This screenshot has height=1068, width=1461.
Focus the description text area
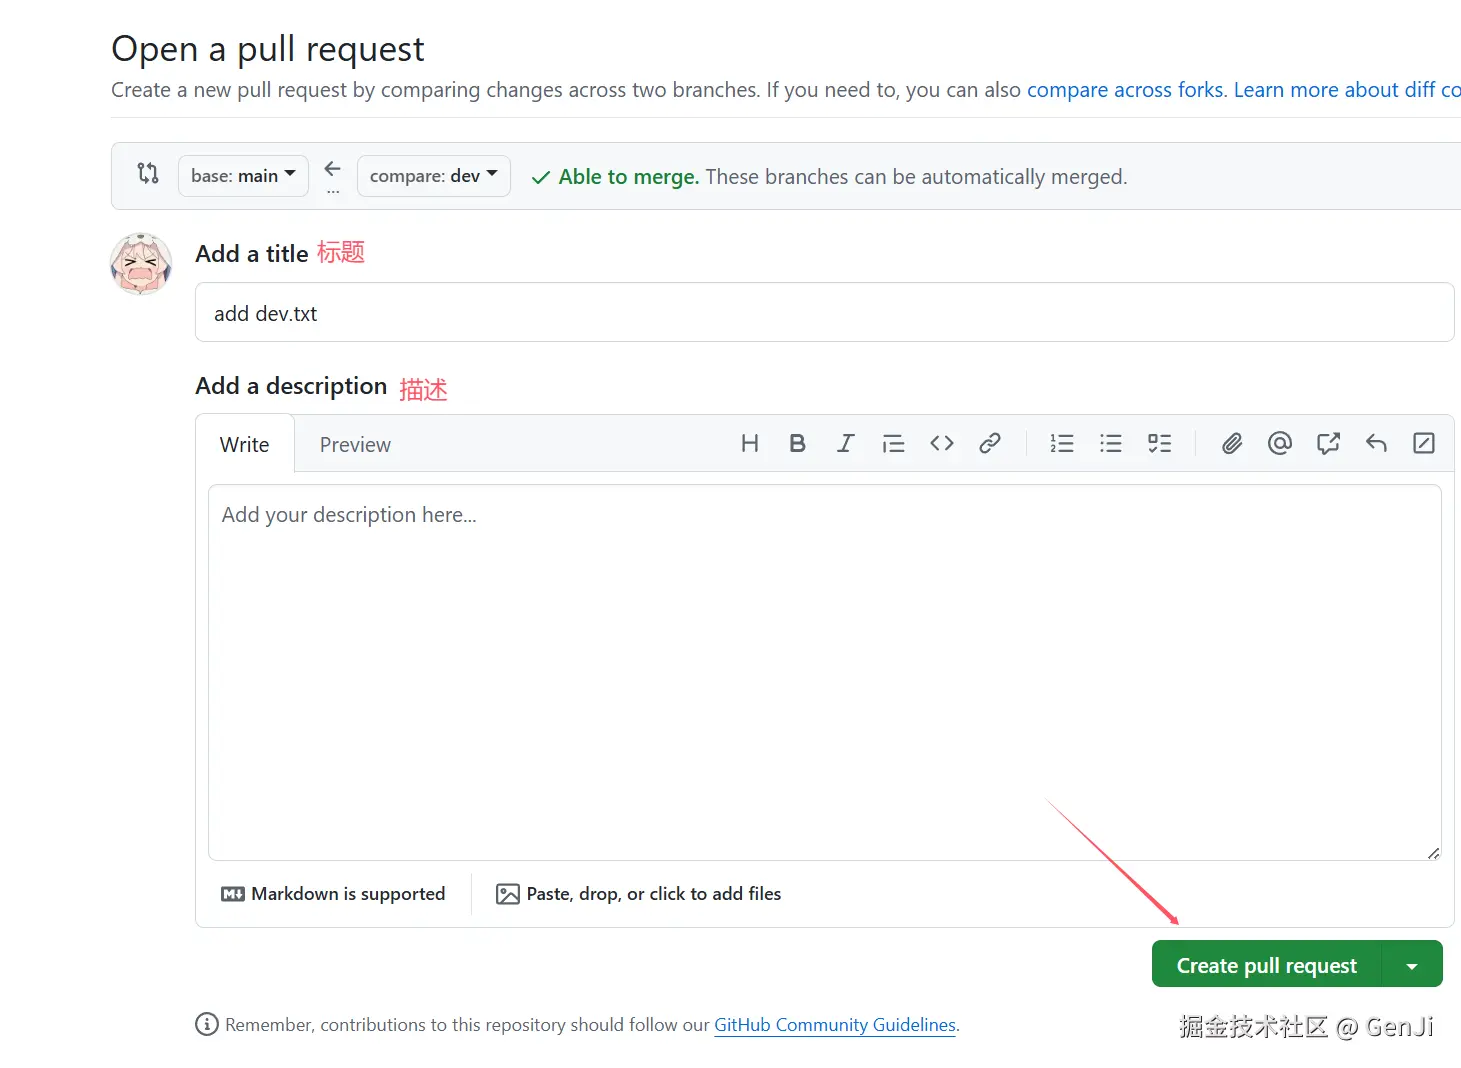824,673
